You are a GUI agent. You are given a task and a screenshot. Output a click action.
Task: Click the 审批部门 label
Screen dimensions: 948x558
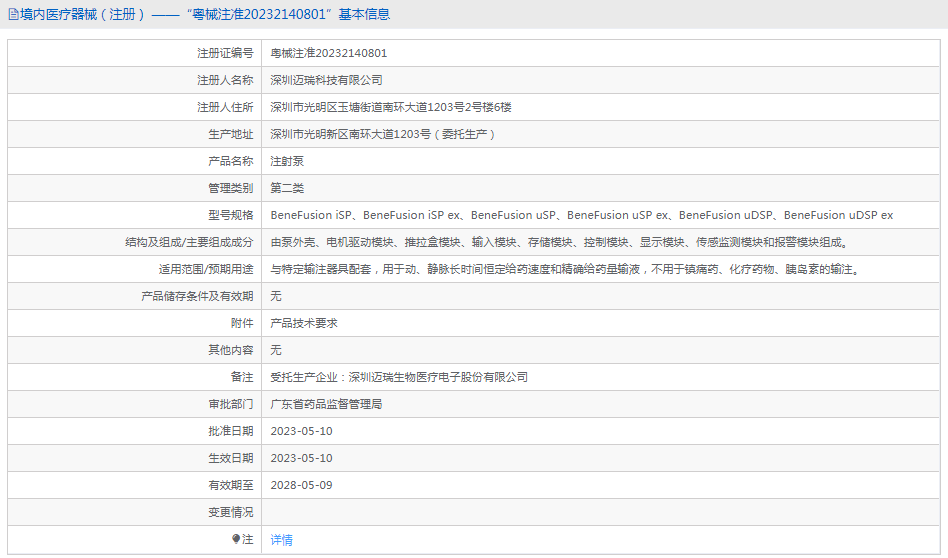pos(230,404)
